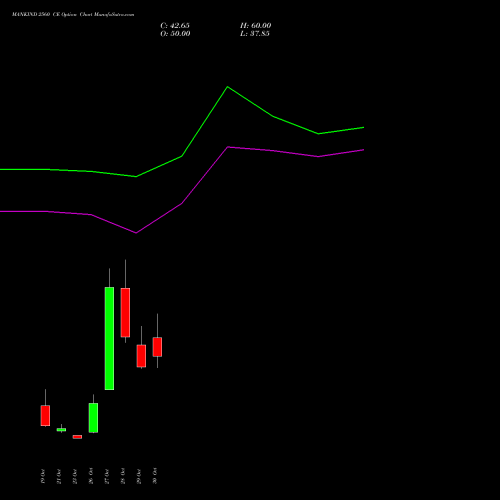
Task: Click the '29 Oct' date label
Action: [139, 476]
